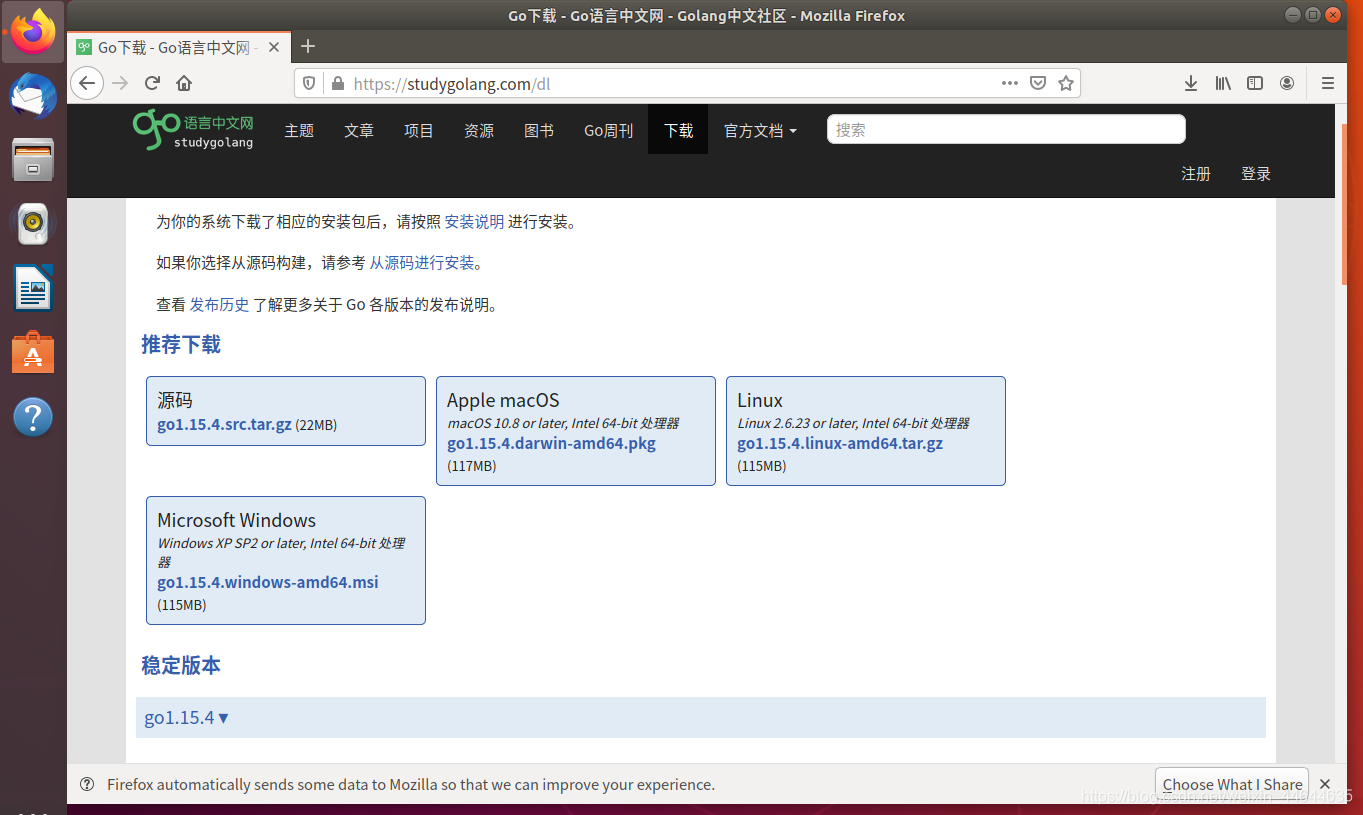Select the 下载 nav tab
This screenshot has height=815, width=1363.
coord(678,130)
